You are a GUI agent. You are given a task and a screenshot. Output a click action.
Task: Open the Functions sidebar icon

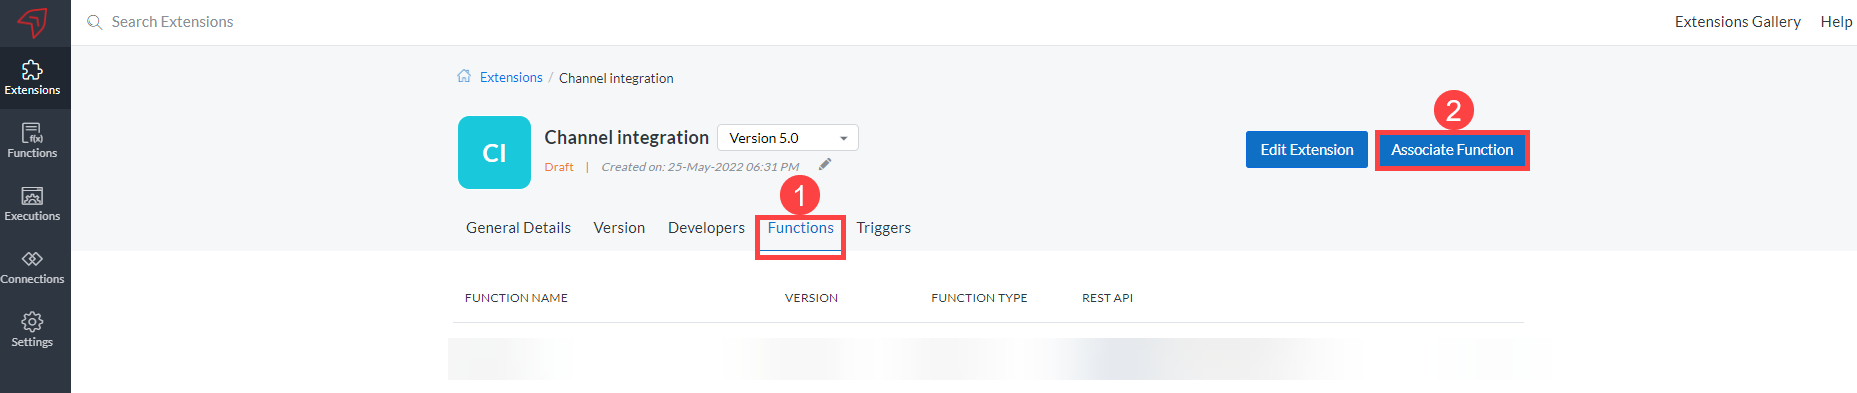32,140
